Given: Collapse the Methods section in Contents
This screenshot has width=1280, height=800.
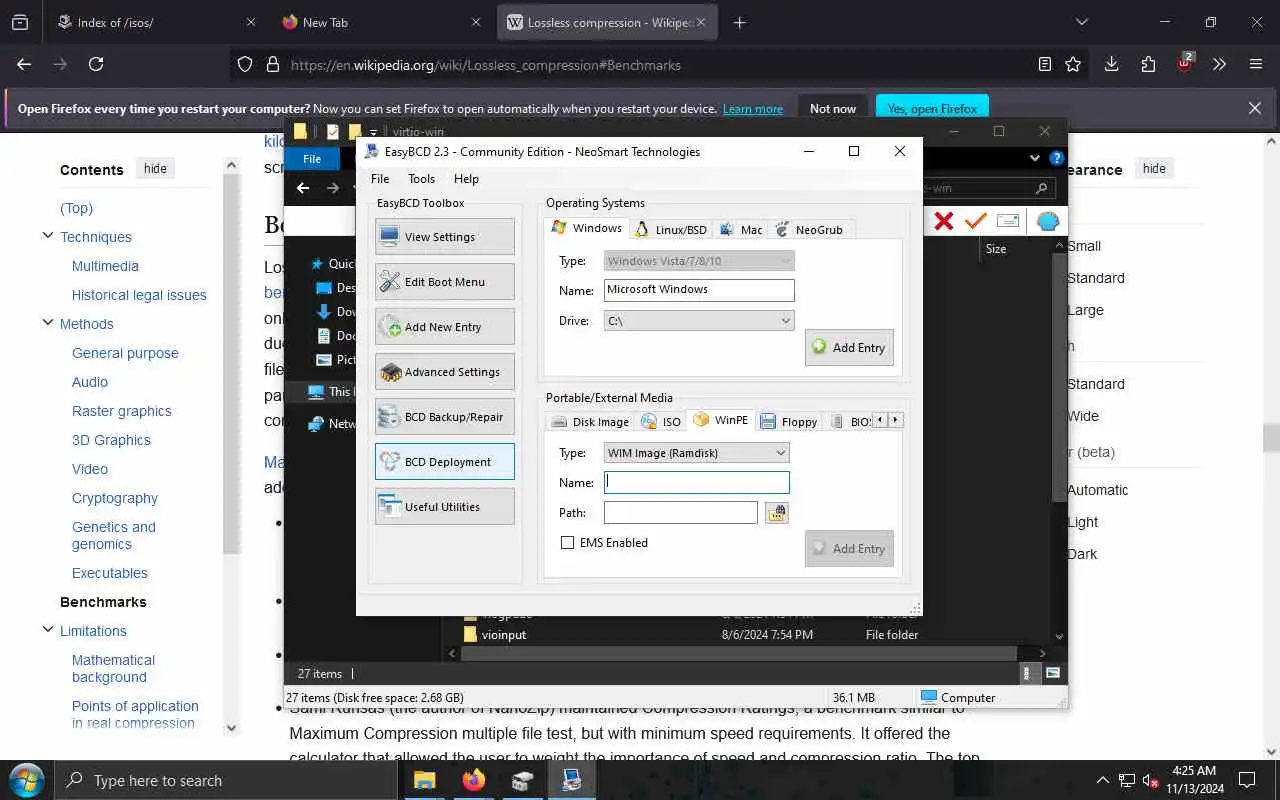Looking at the screenshot, I should pyautogui.click(x=47, y=323).
